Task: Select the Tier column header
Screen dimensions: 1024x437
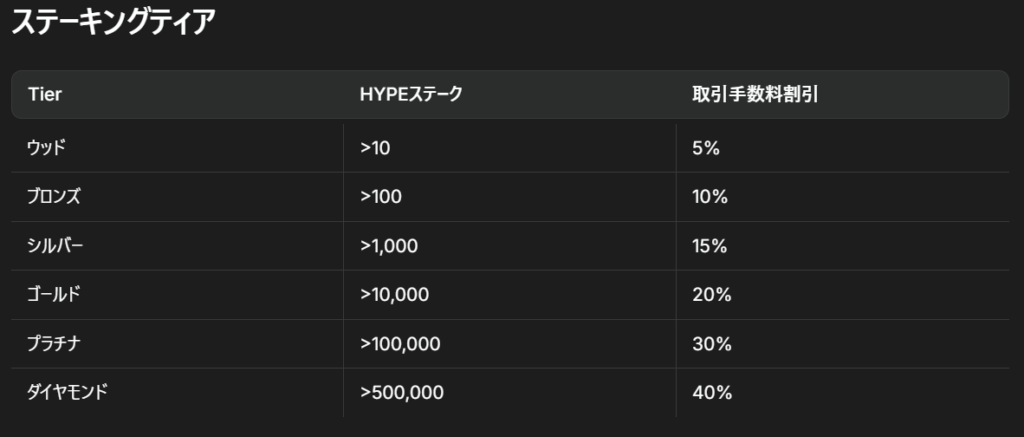Action: (x=45, y=95)
